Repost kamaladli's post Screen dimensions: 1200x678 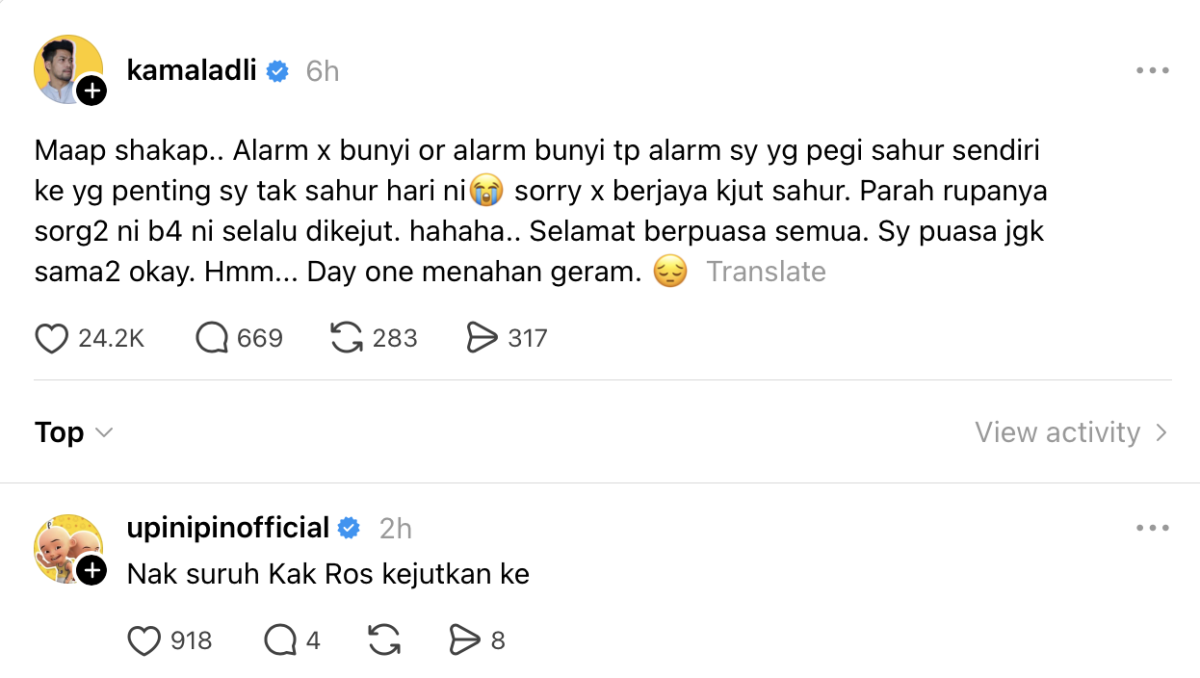coord(346,339)
